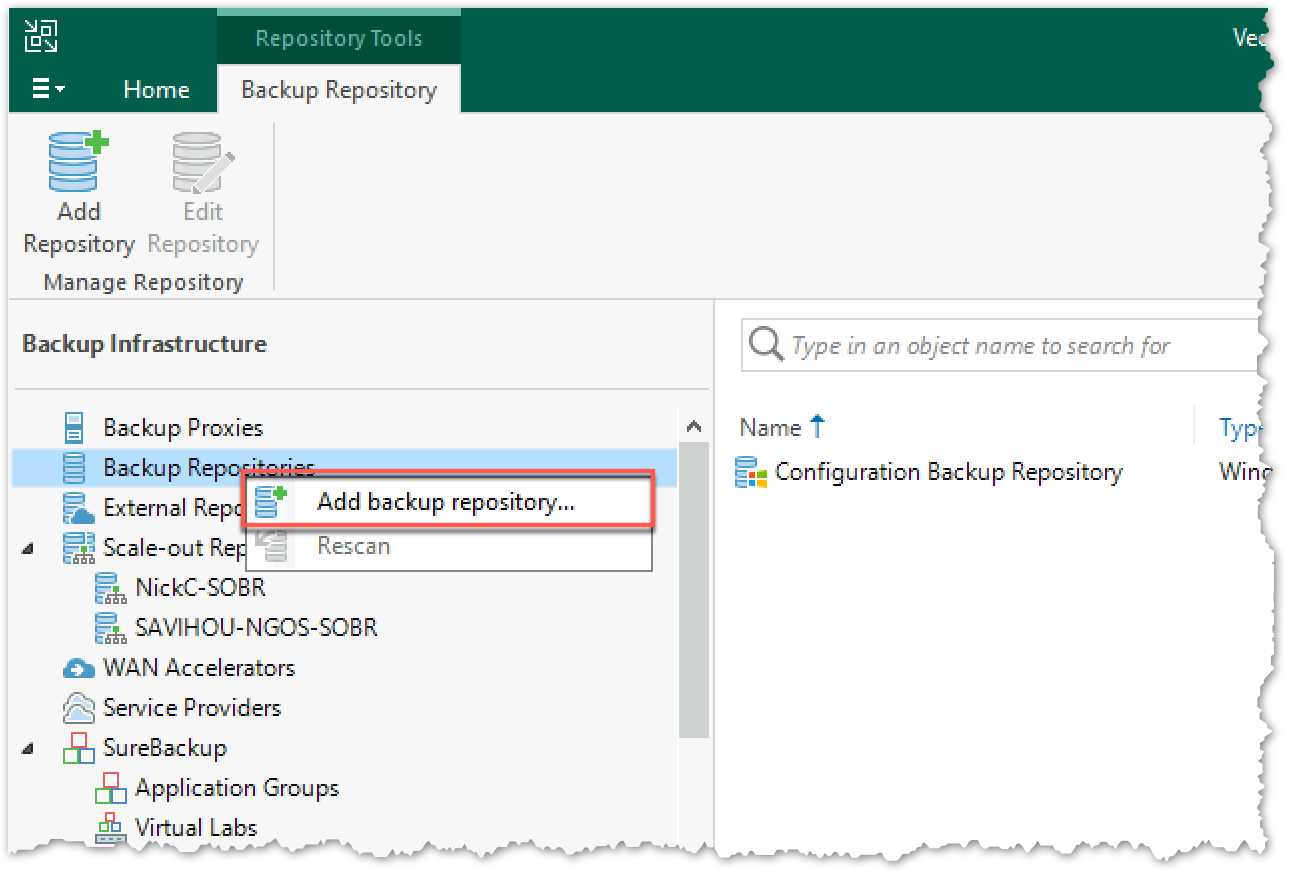This screenshot has height=874, width=1292.
Task: Select Backup Proxies in the tree
Action: [x=183, y=428]
